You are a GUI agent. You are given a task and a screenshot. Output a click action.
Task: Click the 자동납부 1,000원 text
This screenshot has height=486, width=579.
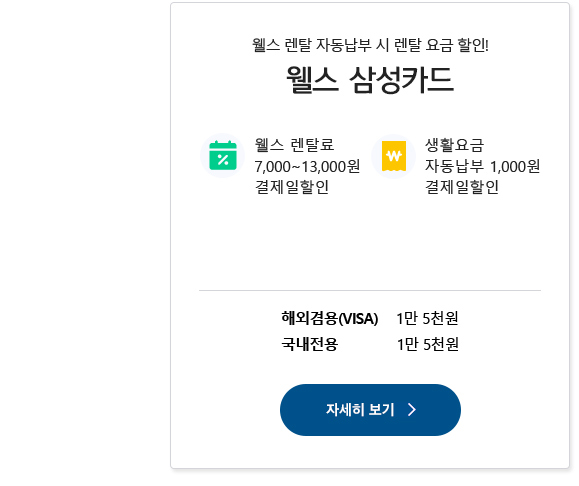pos(483,166)
